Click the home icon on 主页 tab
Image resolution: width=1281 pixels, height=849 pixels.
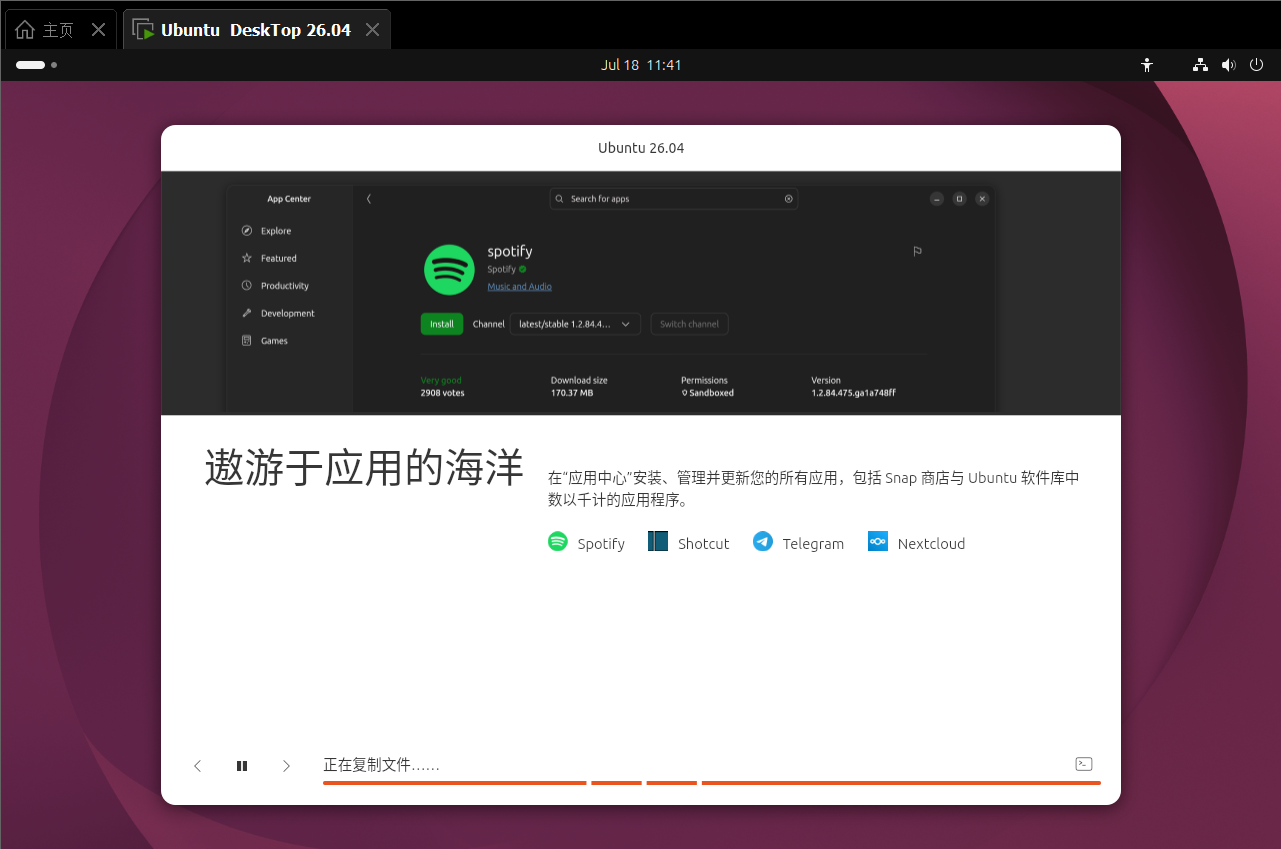click(25, 29)
